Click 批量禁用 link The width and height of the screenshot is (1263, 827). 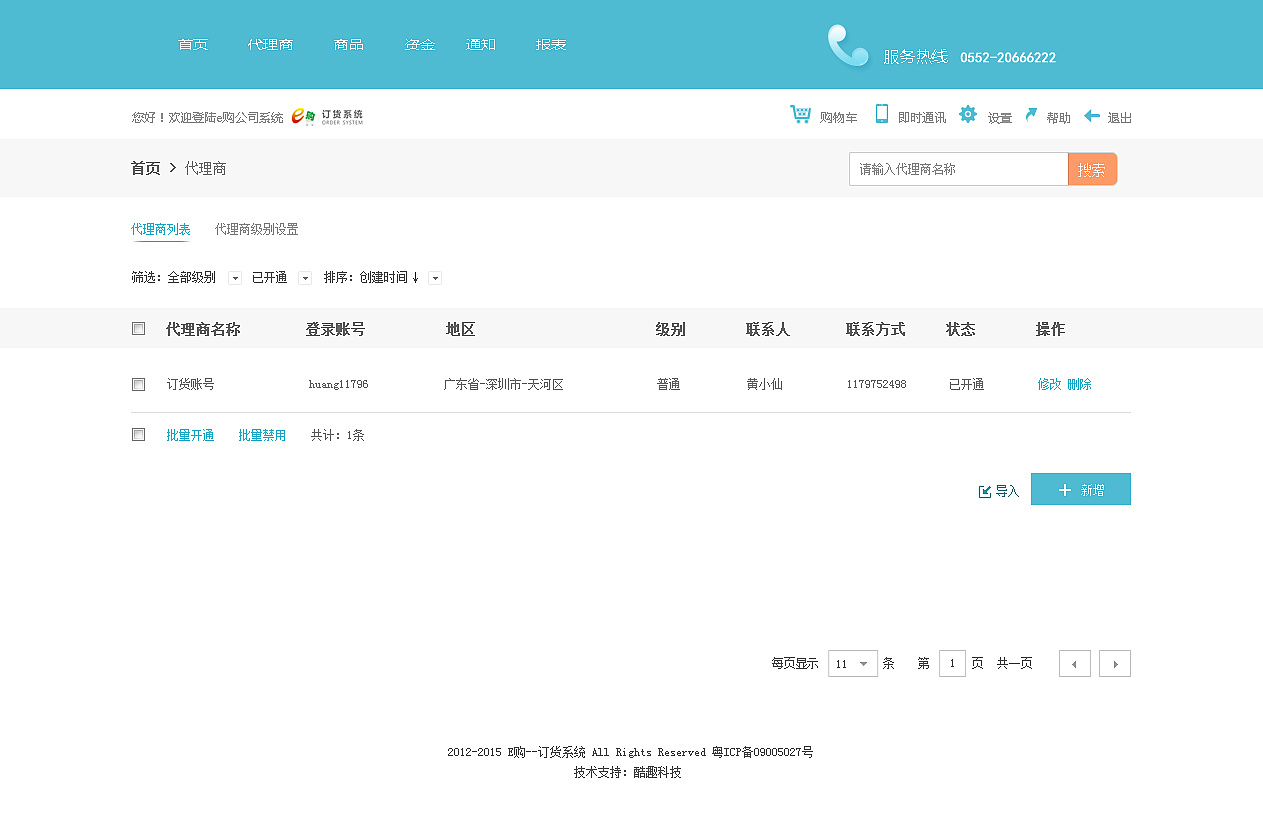click(262, 436)
